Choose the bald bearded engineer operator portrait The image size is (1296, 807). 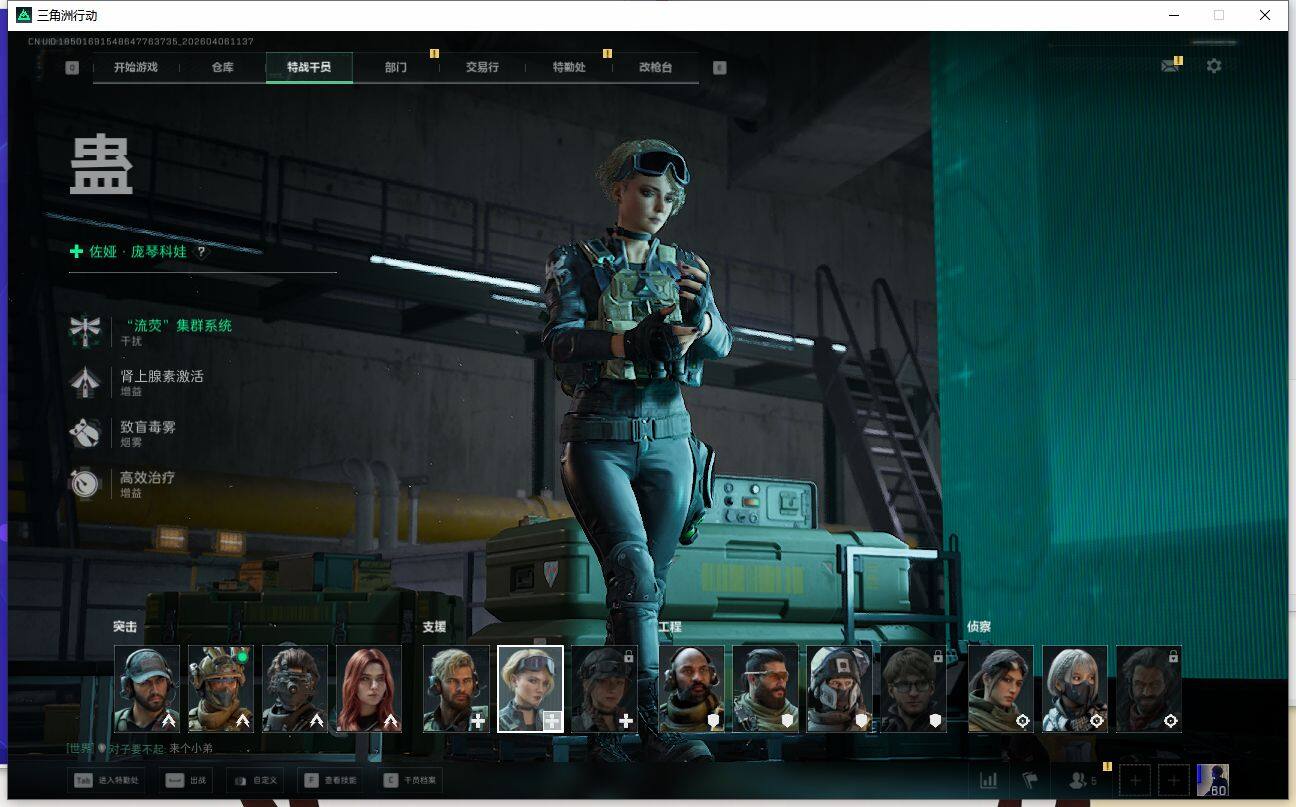pos(691,688)
